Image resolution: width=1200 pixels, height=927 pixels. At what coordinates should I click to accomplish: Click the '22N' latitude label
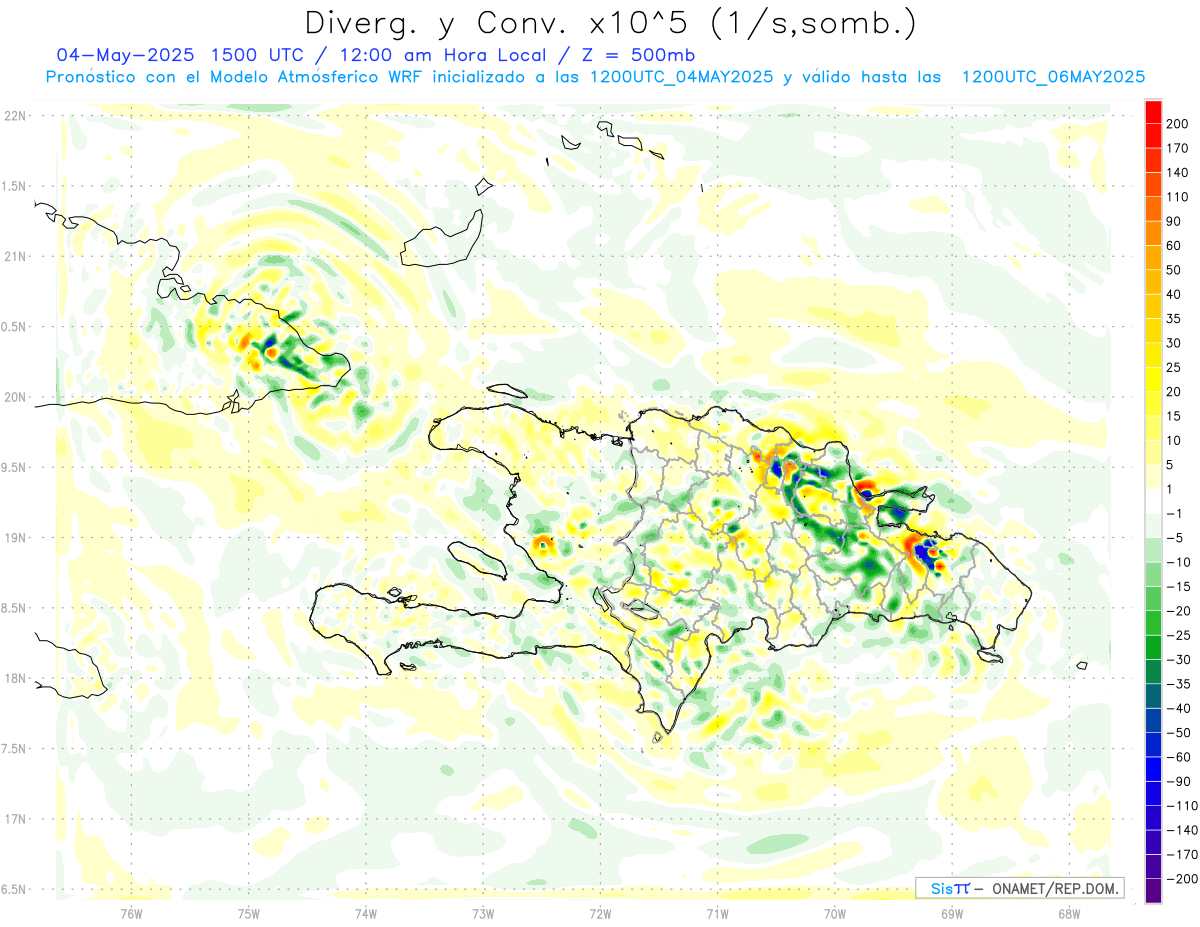tap(14, 116)
